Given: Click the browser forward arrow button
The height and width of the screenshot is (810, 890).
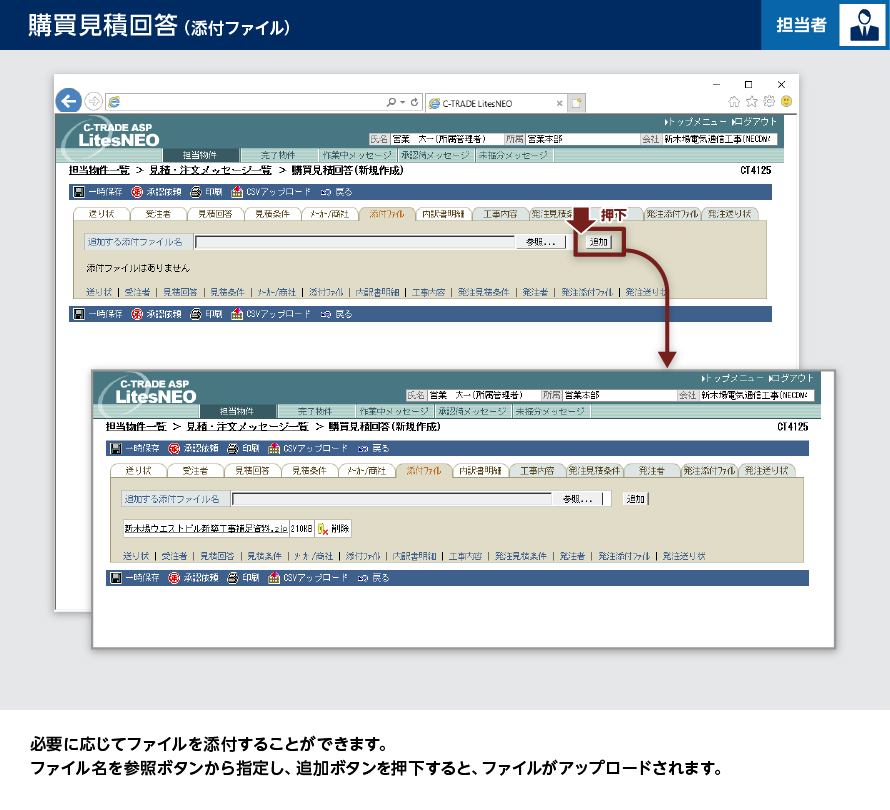Looking at the screenshot, I should point(93,101).
